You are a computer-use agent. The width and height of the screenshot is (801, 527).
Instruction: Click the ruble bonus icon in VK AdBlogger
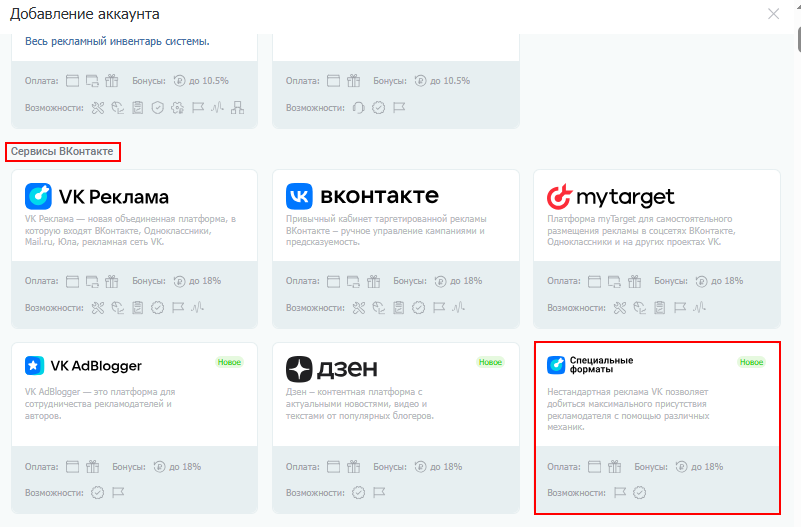coord(159,467)
